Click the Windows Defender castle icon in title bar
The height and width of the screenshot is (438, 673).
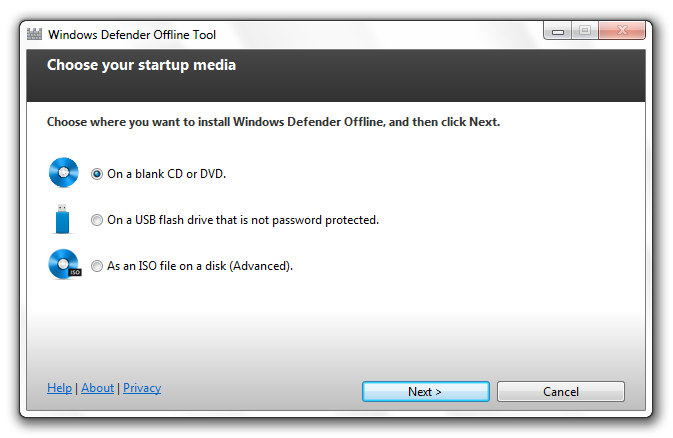(34, 34)
